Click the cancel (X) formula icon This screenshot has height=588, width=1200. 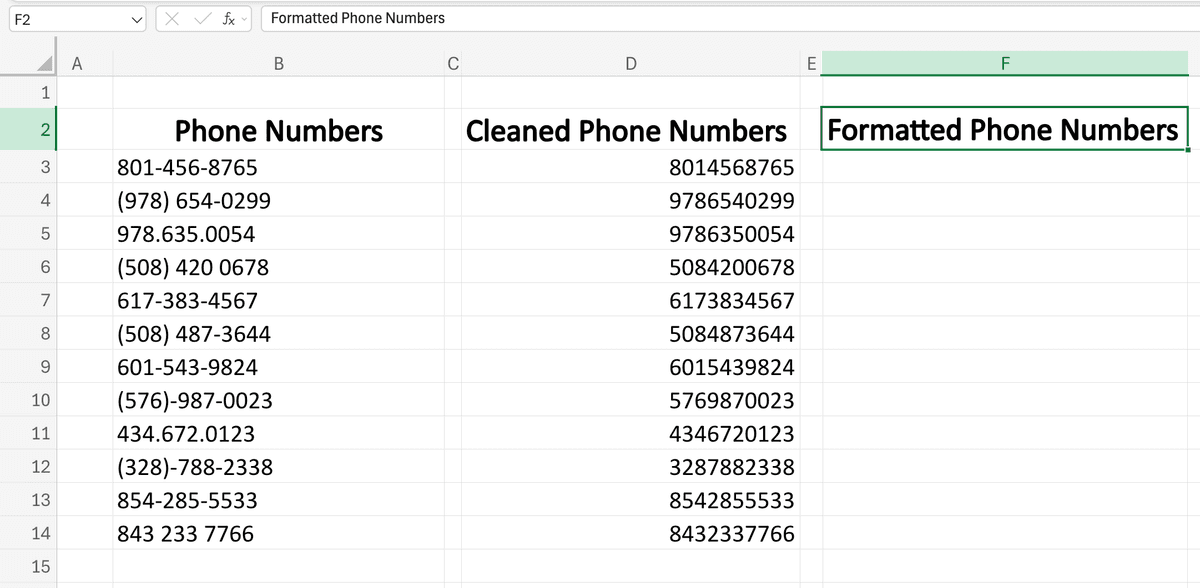173,18
